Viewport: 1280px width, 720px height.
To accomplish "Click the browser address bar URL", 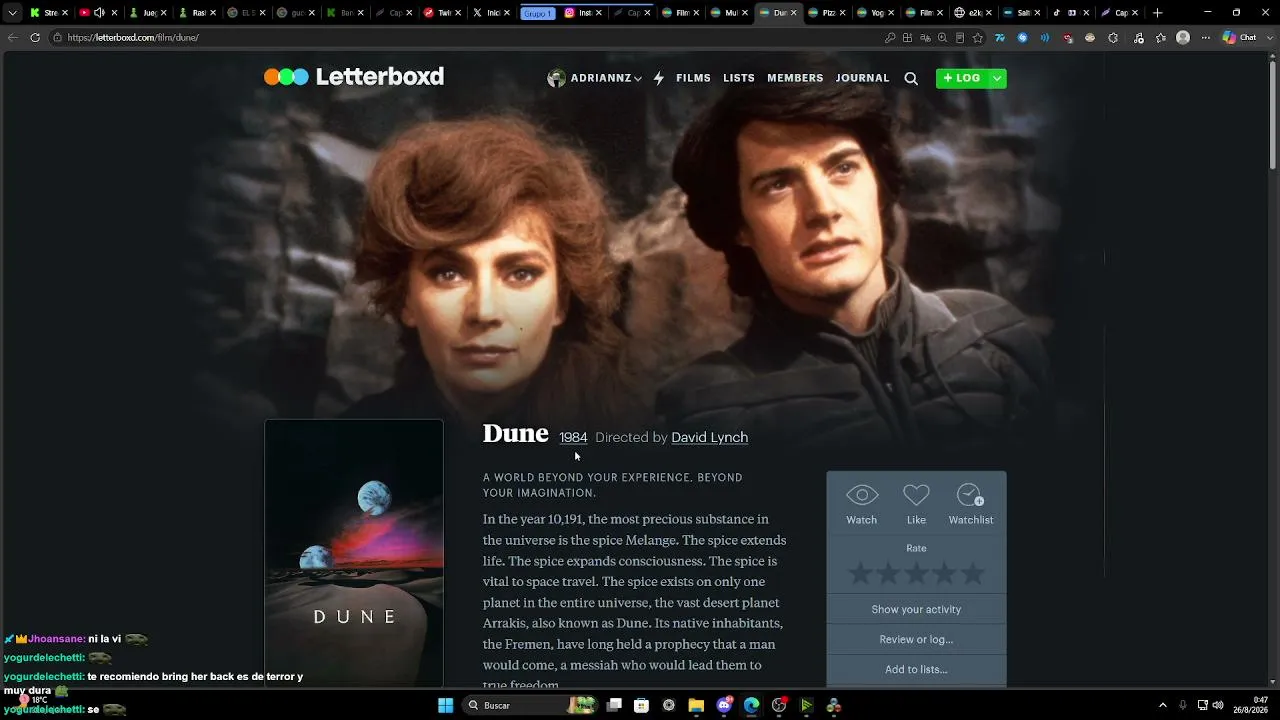I will (133, 38).
